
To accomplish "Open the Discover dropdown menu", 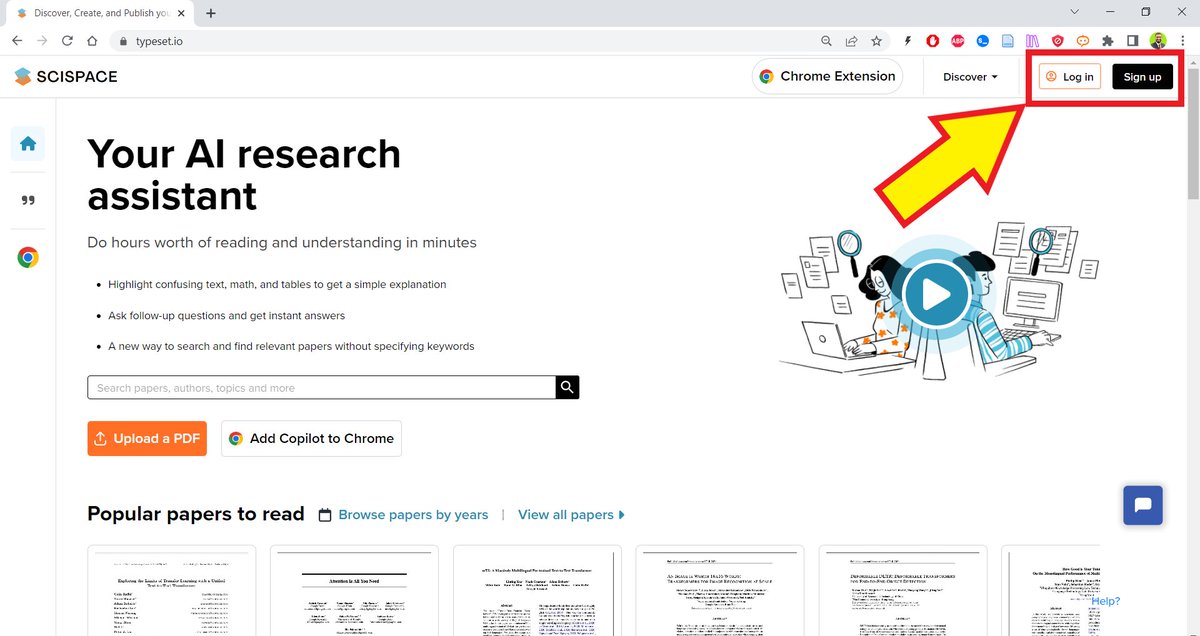I will pos(969,76).
